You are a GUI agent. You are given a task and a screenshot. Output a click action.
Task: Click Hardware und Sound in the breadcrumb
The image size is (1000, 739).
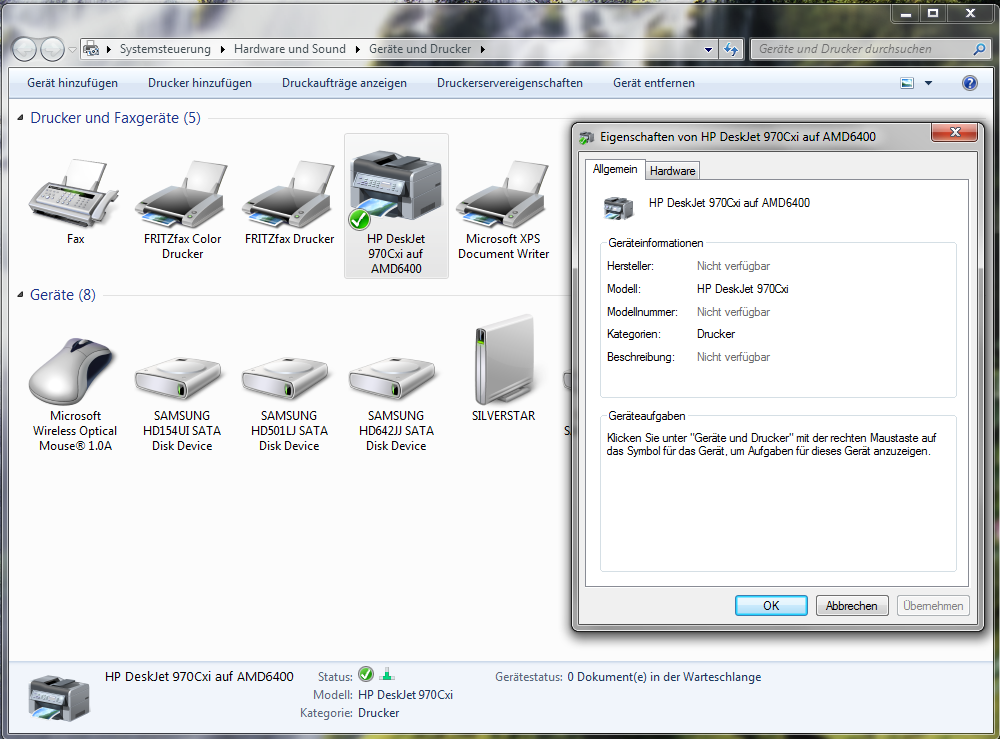pyautogui.click(x=290, y=49)
